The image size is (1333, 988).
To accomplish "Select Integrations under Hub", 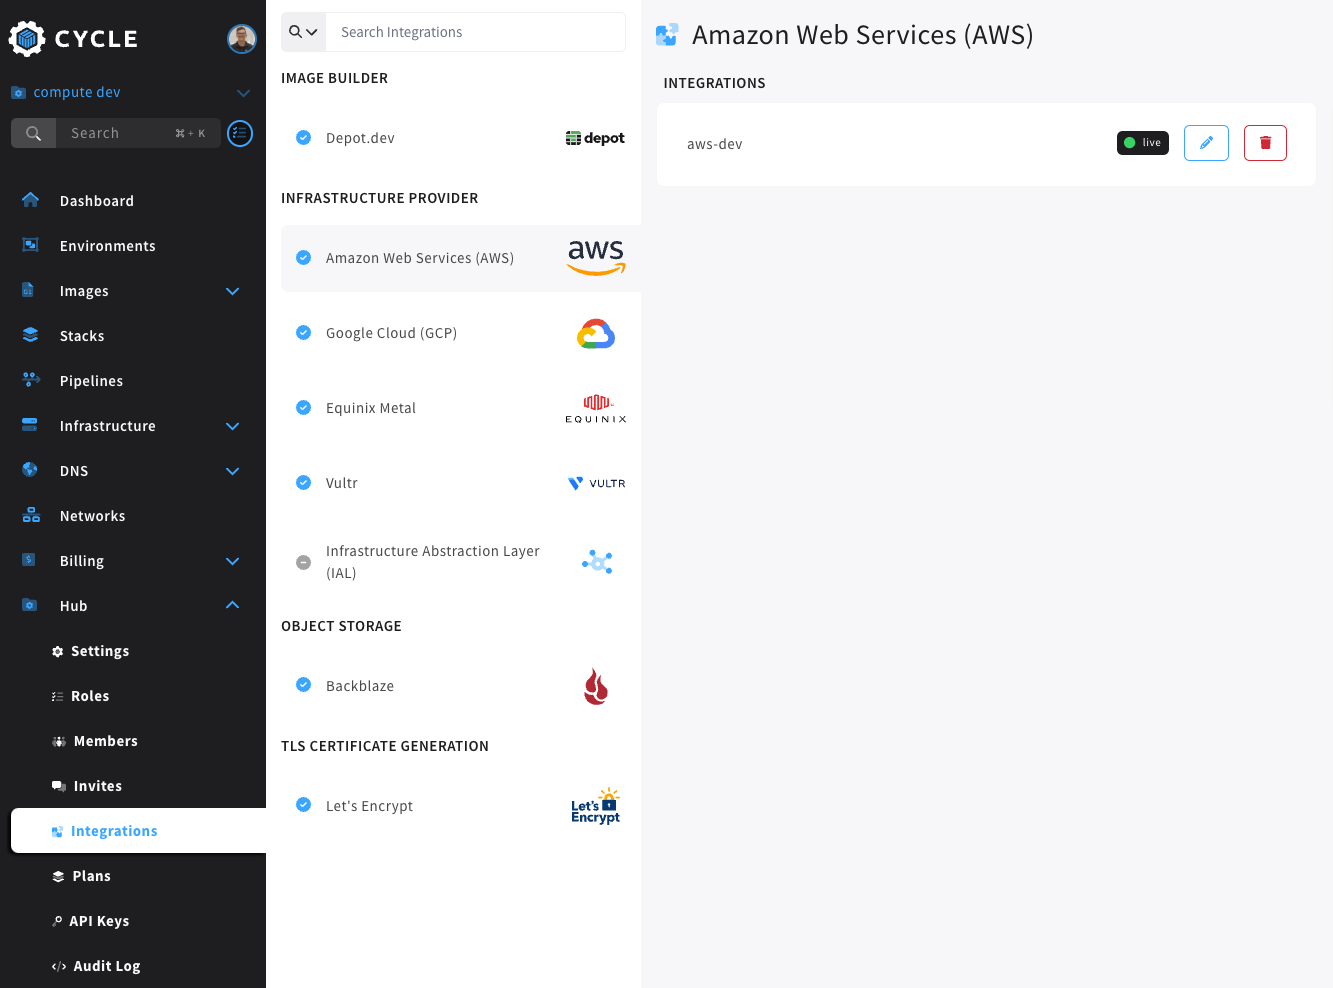I will (x=138, y=831).
